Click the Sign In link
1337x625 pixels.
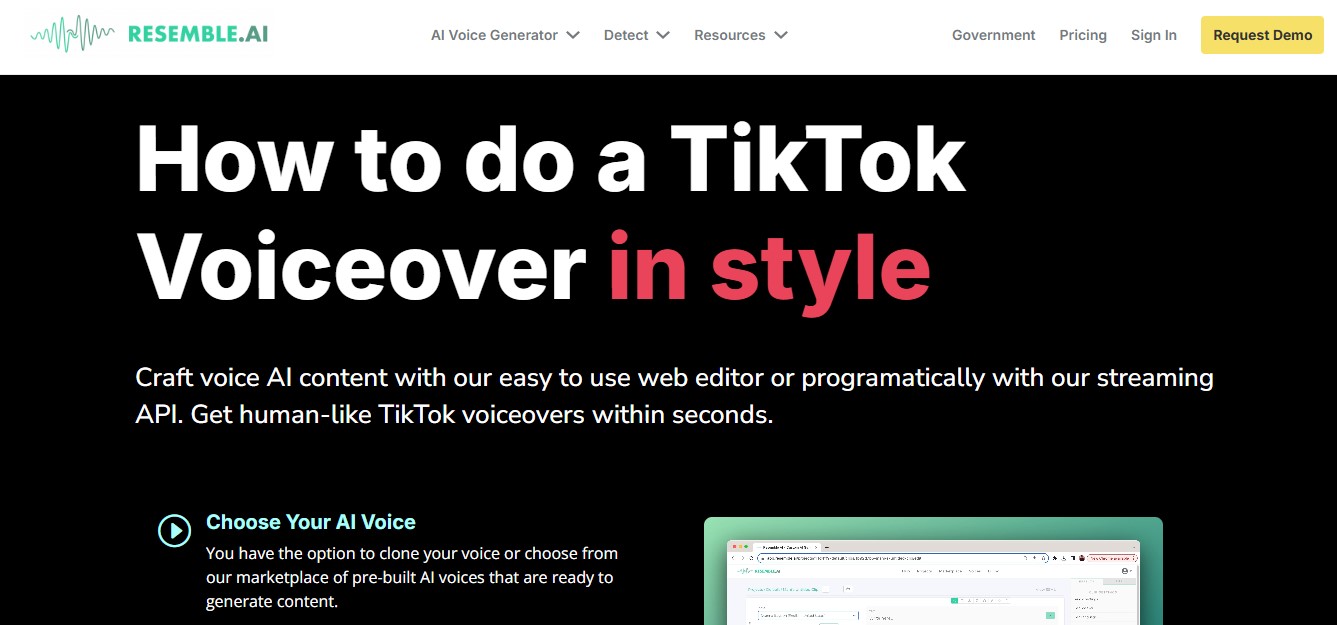(x=1153, y=35)
